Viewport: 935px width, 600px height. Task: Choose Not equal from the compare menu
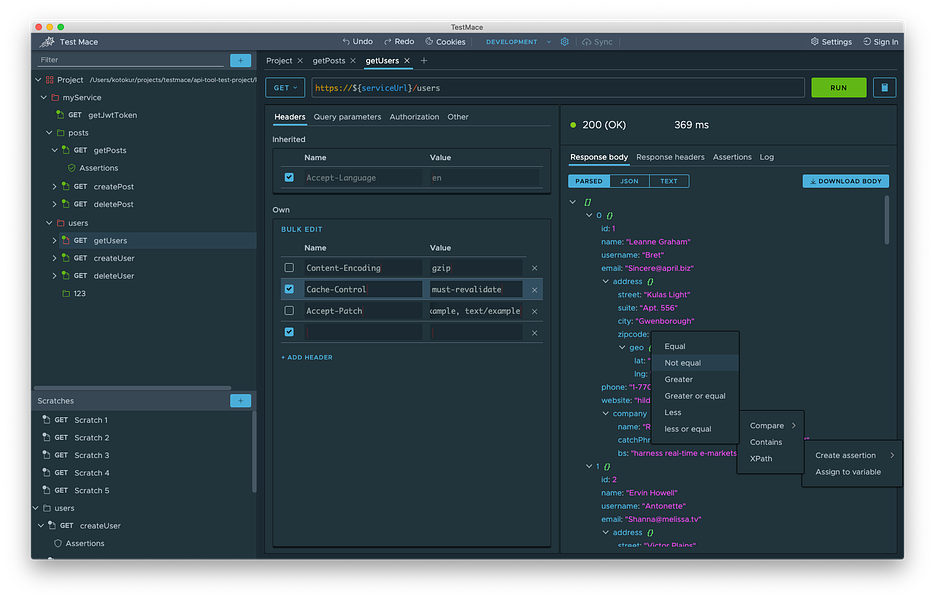pyautogui.click(x=695, y=363)
